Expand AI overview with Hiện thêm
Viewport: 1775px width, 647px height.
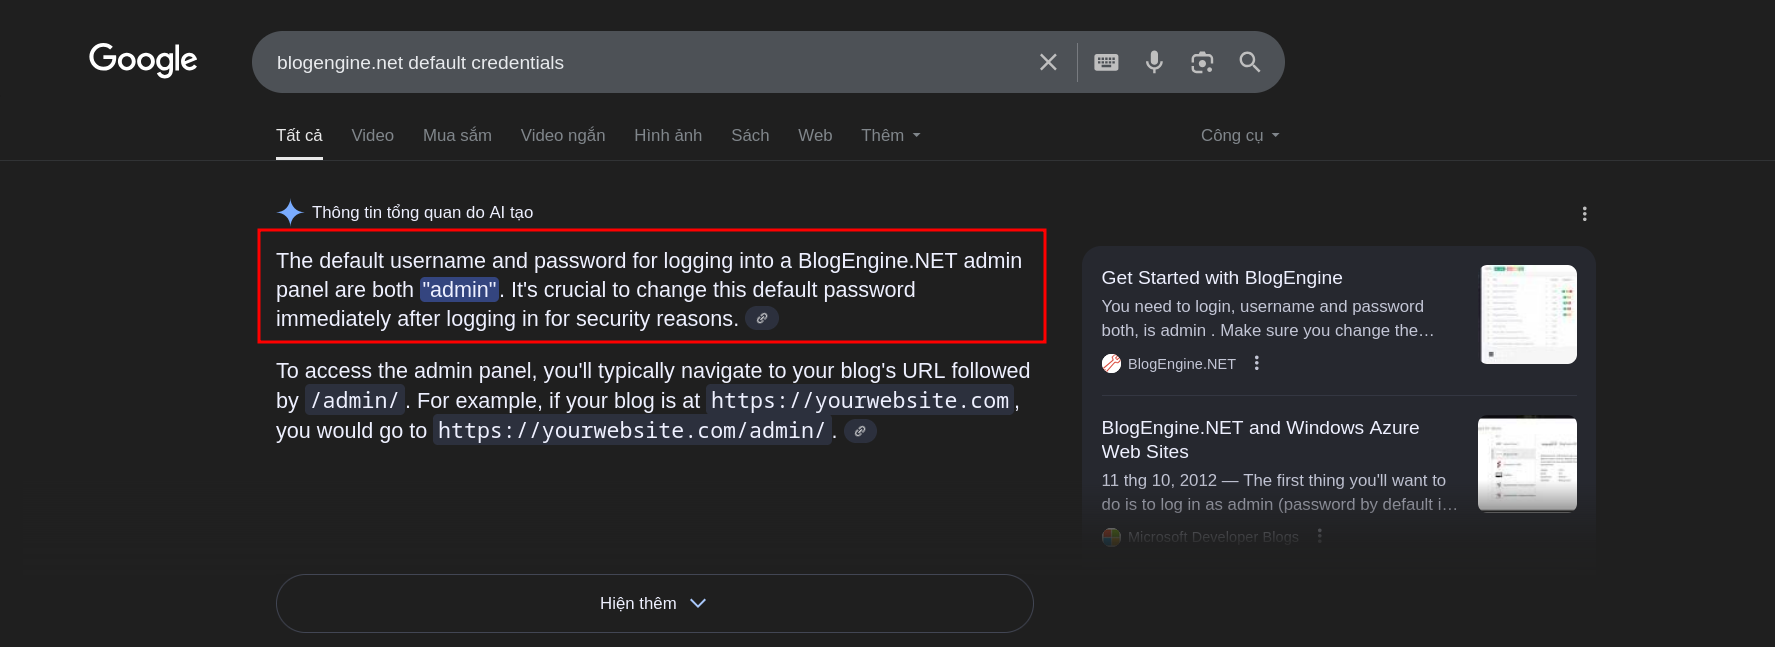pos(654,603)
